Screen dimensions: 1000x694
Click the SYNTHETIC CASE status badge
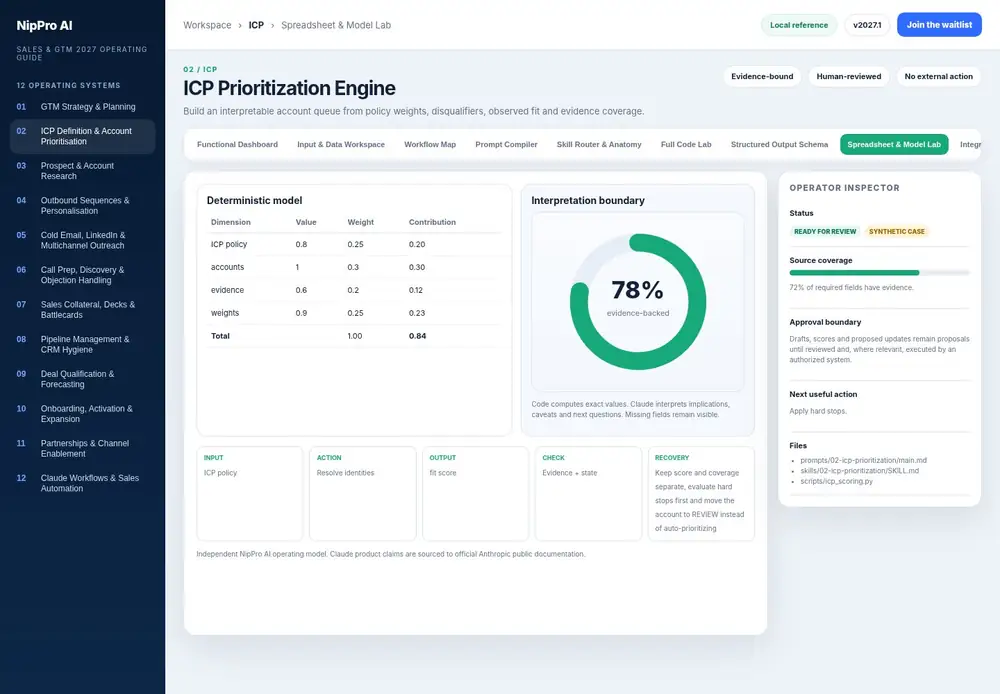pyautogui.click(x=897, y=232)
